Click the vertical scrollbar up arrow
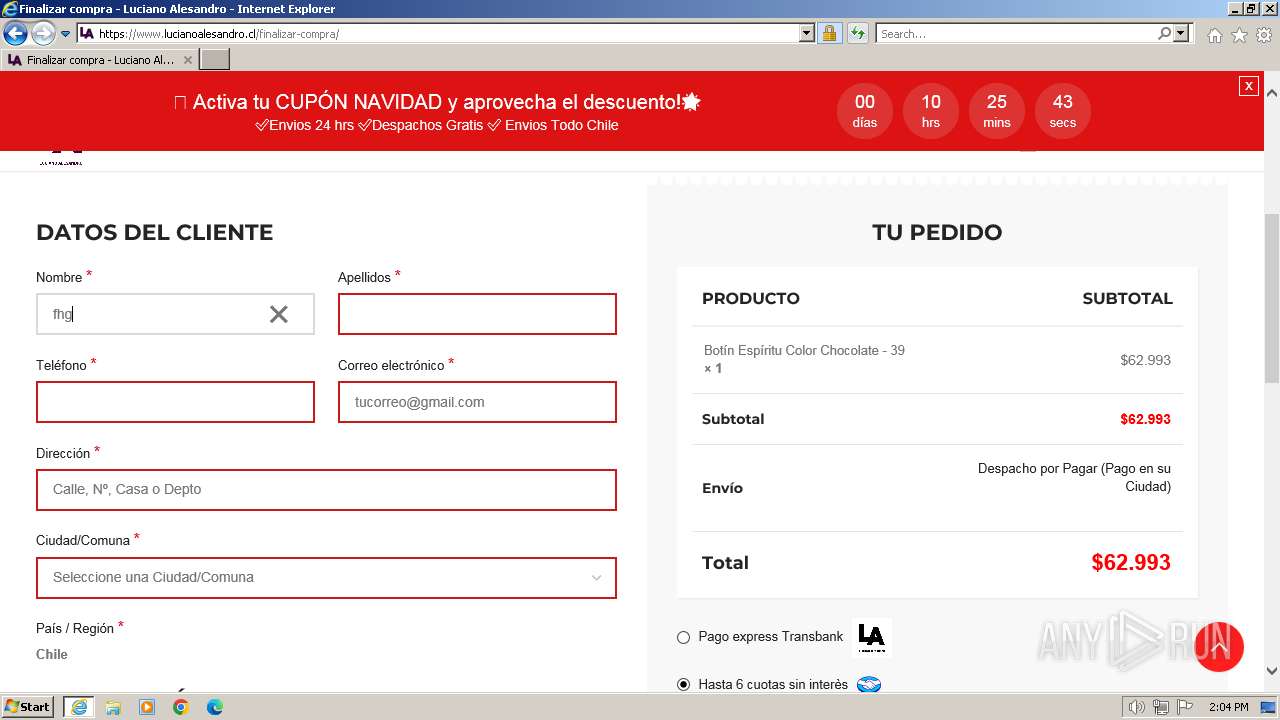 pos(1272,92)
